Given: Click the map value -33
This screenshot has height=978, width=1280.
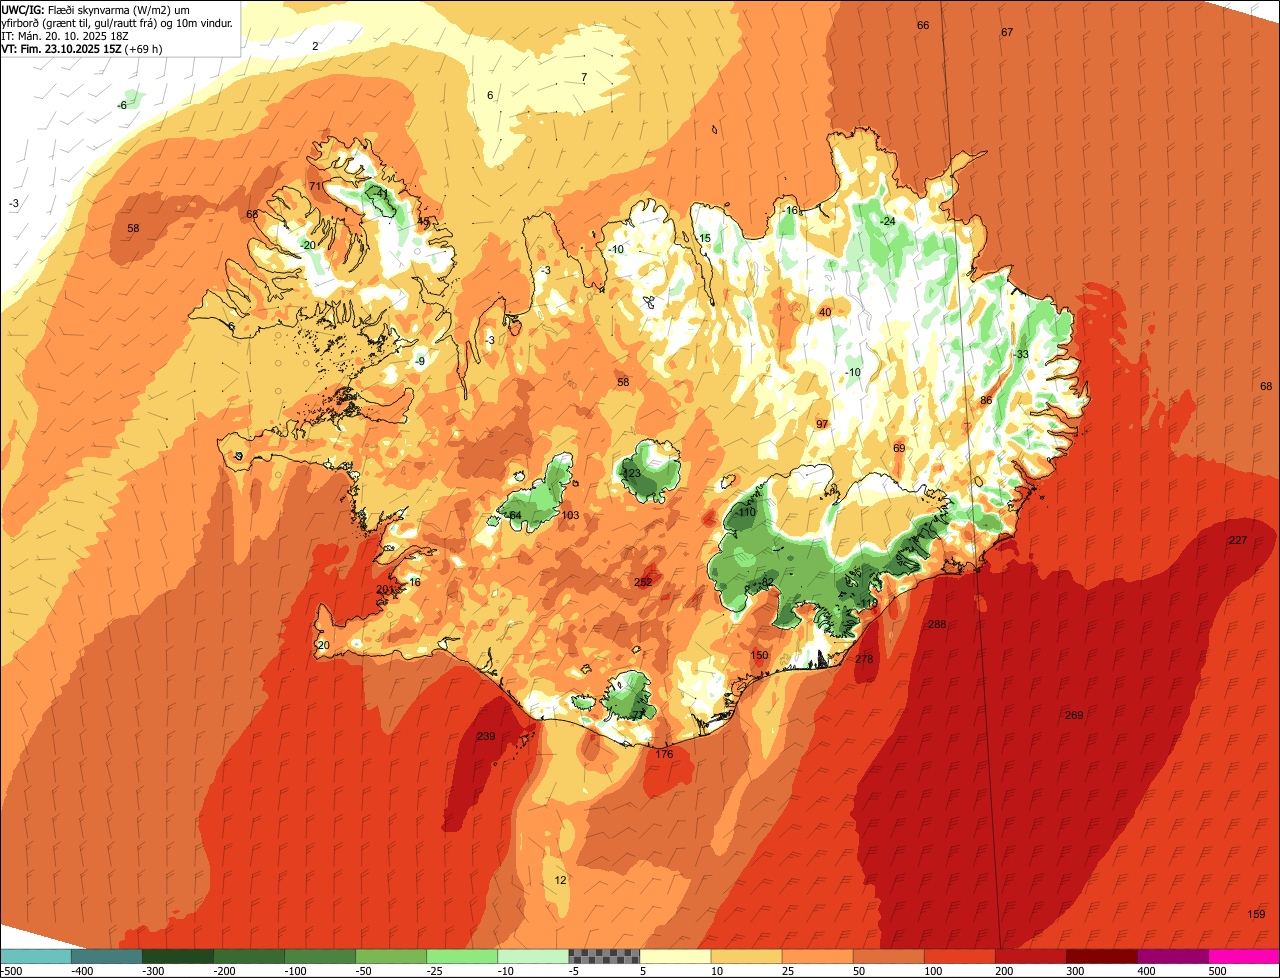Looking at the screenshot, I should pos(1020,354).
